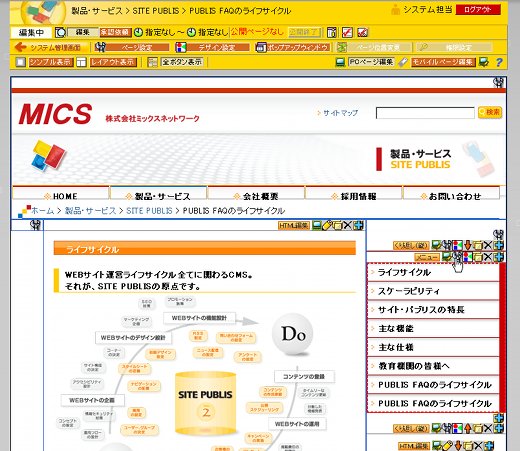Click the 承認依頼 button

pyautogui.click(x=115, y=32)
